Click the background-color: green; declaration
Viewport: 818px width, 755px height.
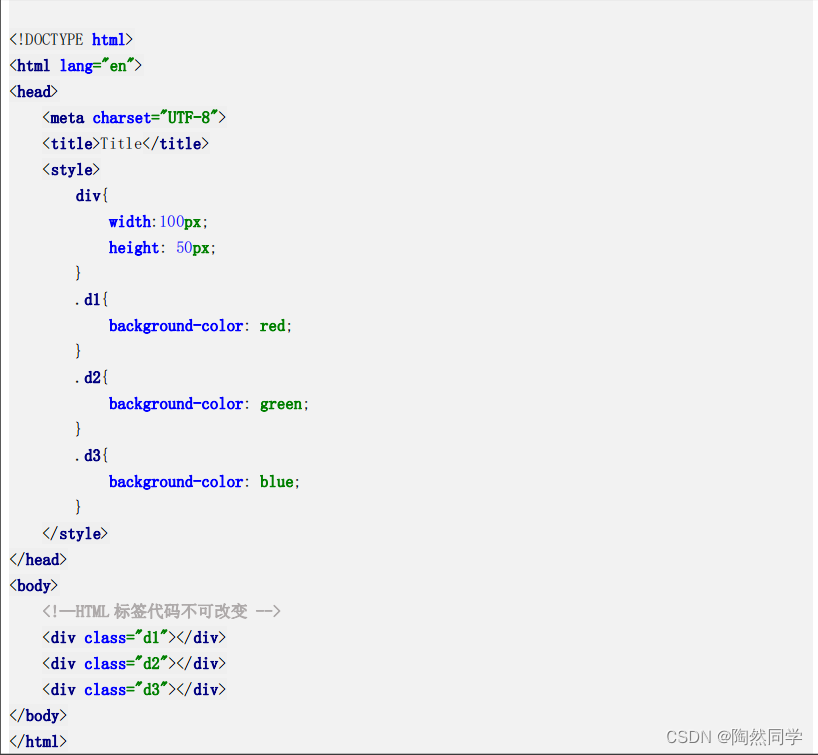(x=209, y=404)
